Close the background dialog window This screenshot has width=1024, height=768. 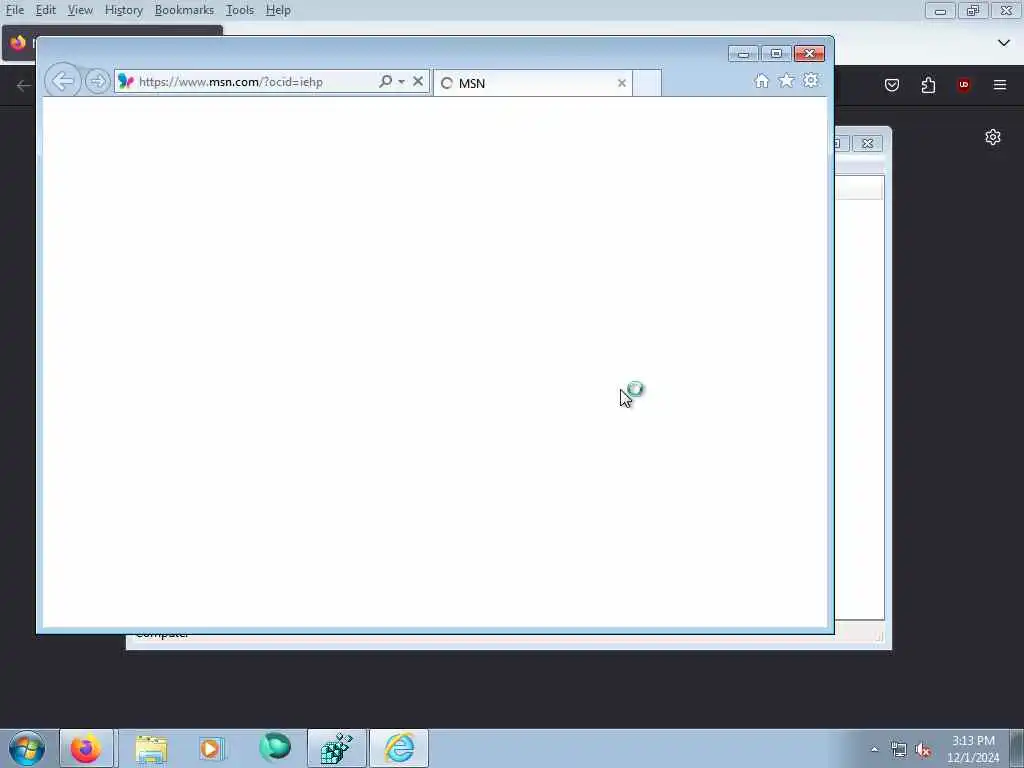[x=867, y=143]
